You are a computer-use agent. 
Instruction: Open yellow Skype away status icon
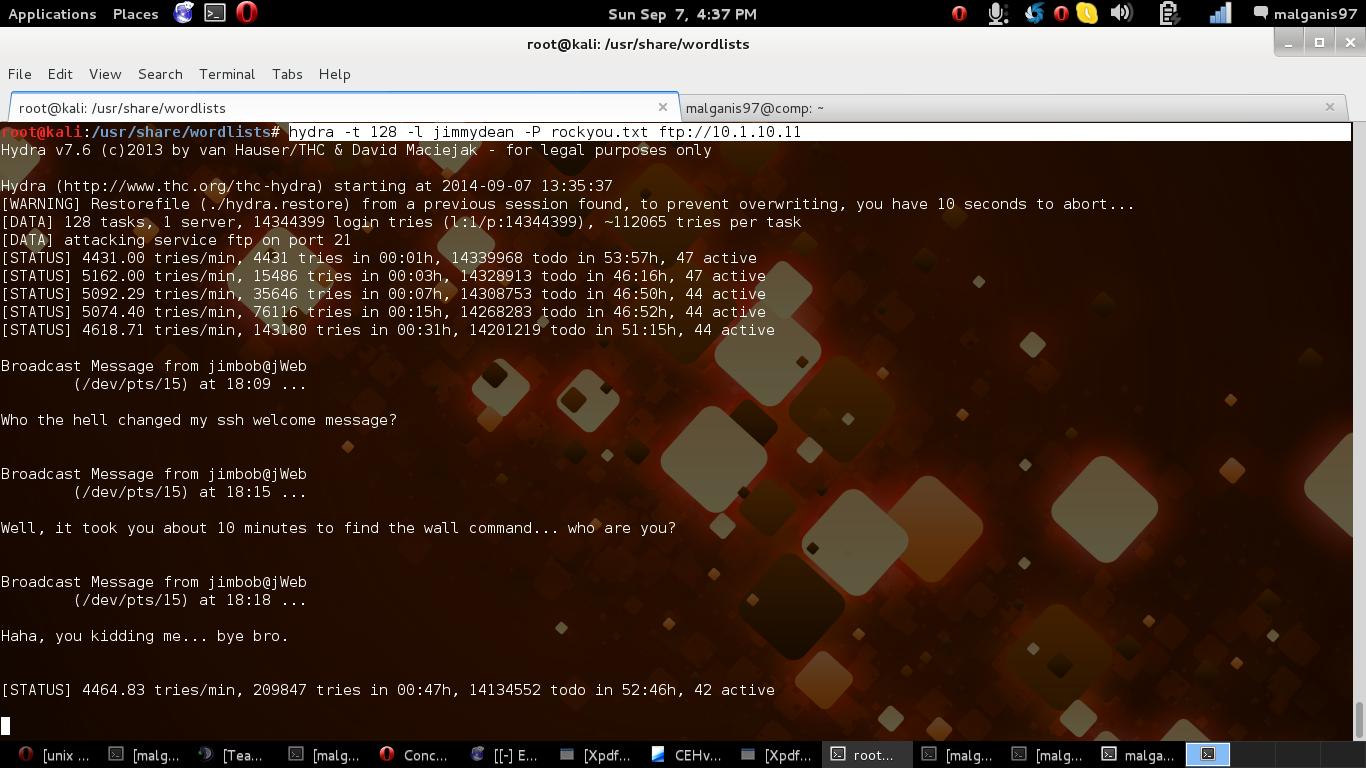pos(1086,13)
